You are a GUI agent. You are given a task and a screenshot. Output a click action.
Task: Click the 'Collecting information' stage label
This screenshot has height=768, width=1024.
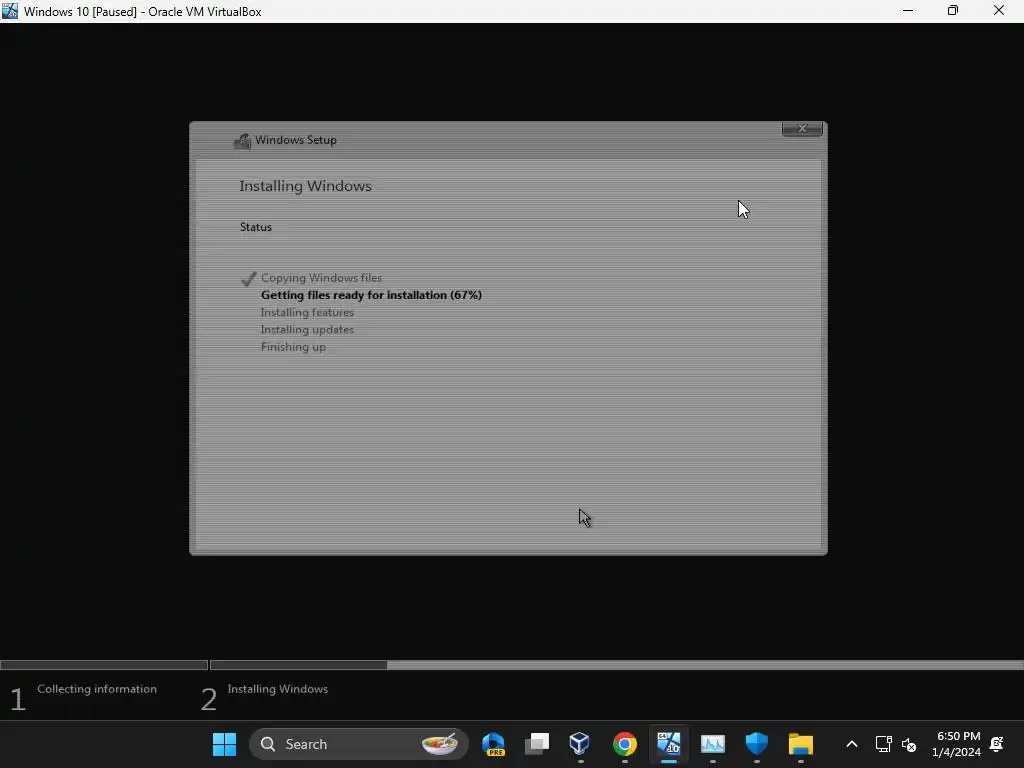97,689
